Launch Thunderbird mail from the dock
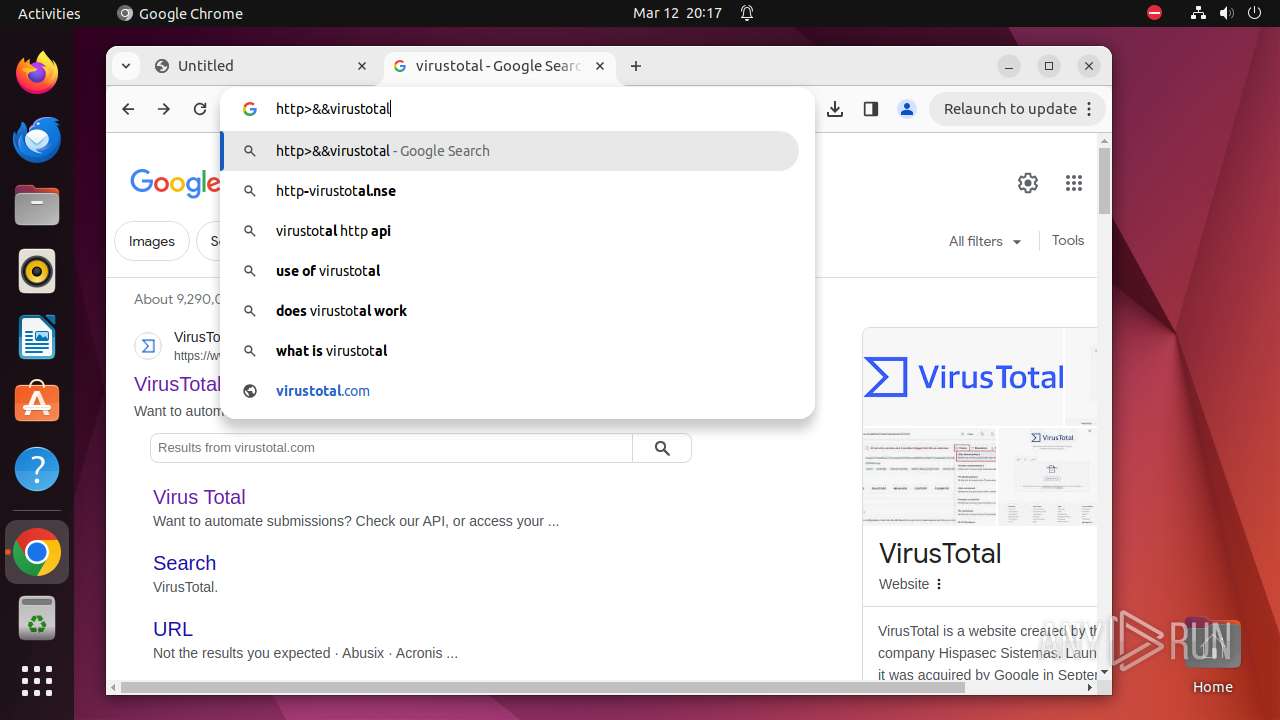The image size is (1280, 720). [x=37, y=139]
